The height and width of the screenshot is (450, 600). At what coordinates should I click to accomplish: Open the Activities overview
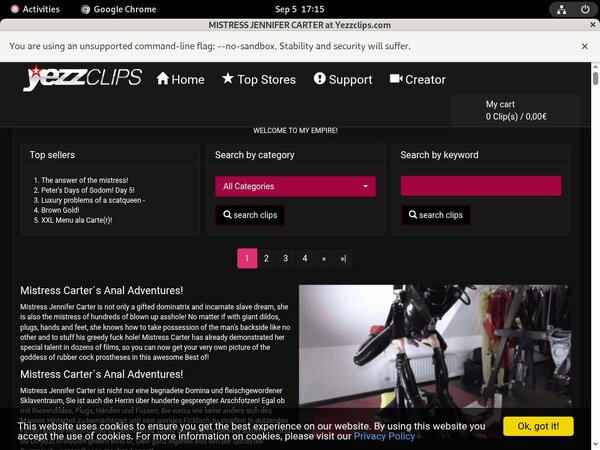[x=33, y=9]
